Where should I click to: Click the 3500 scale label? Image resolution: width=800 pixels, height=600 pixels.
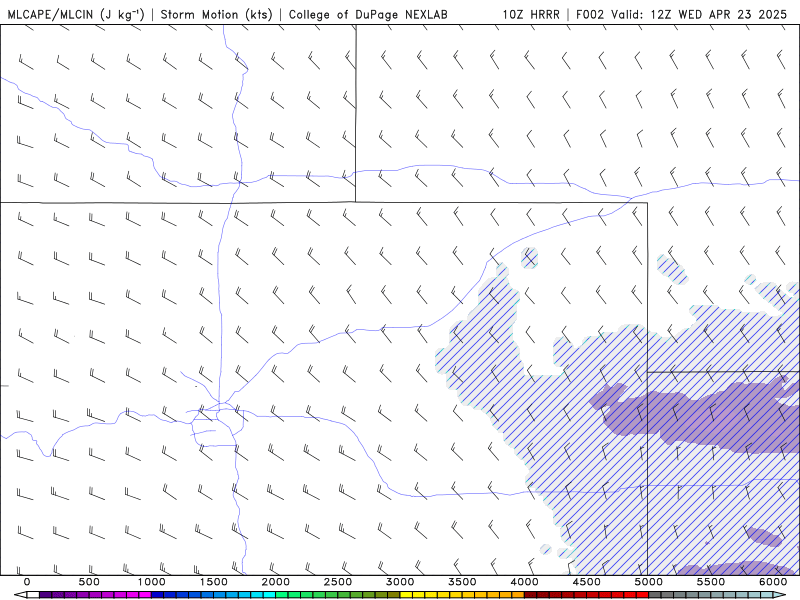pyautogui.click(x=463, y=582)
